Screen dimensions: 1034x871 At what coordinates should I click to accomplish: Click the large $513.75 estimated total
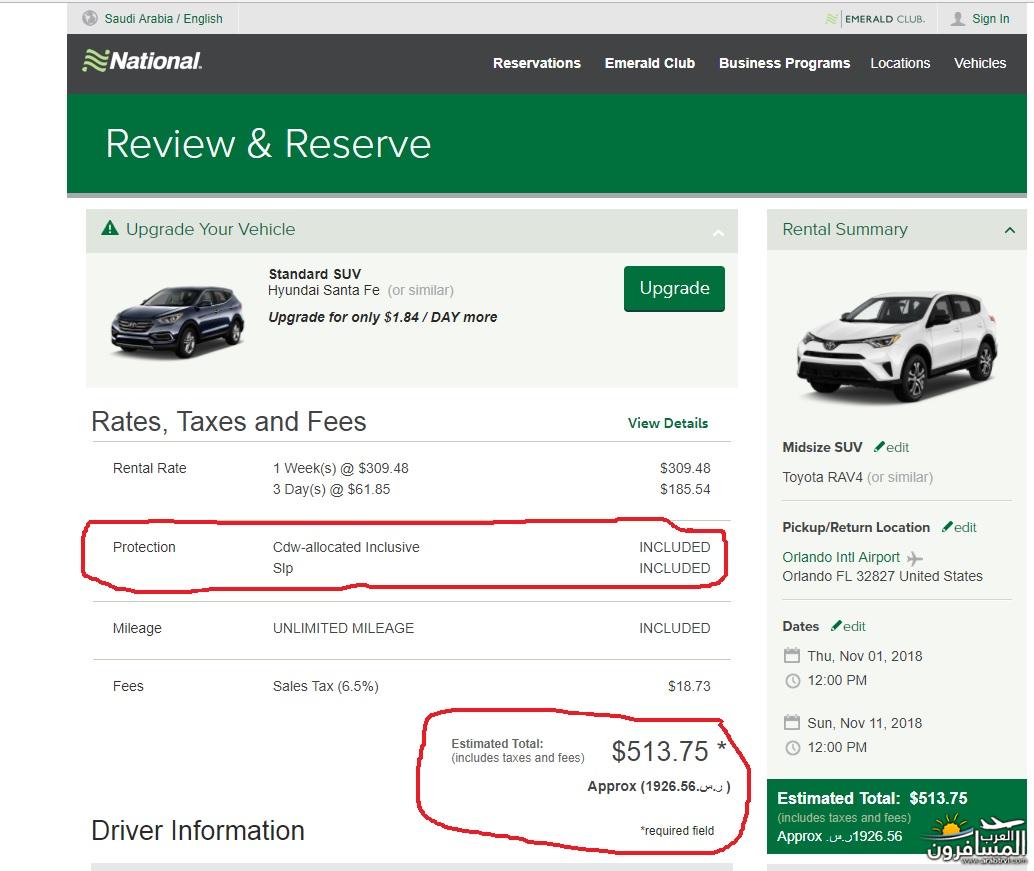tap(660, 751)
